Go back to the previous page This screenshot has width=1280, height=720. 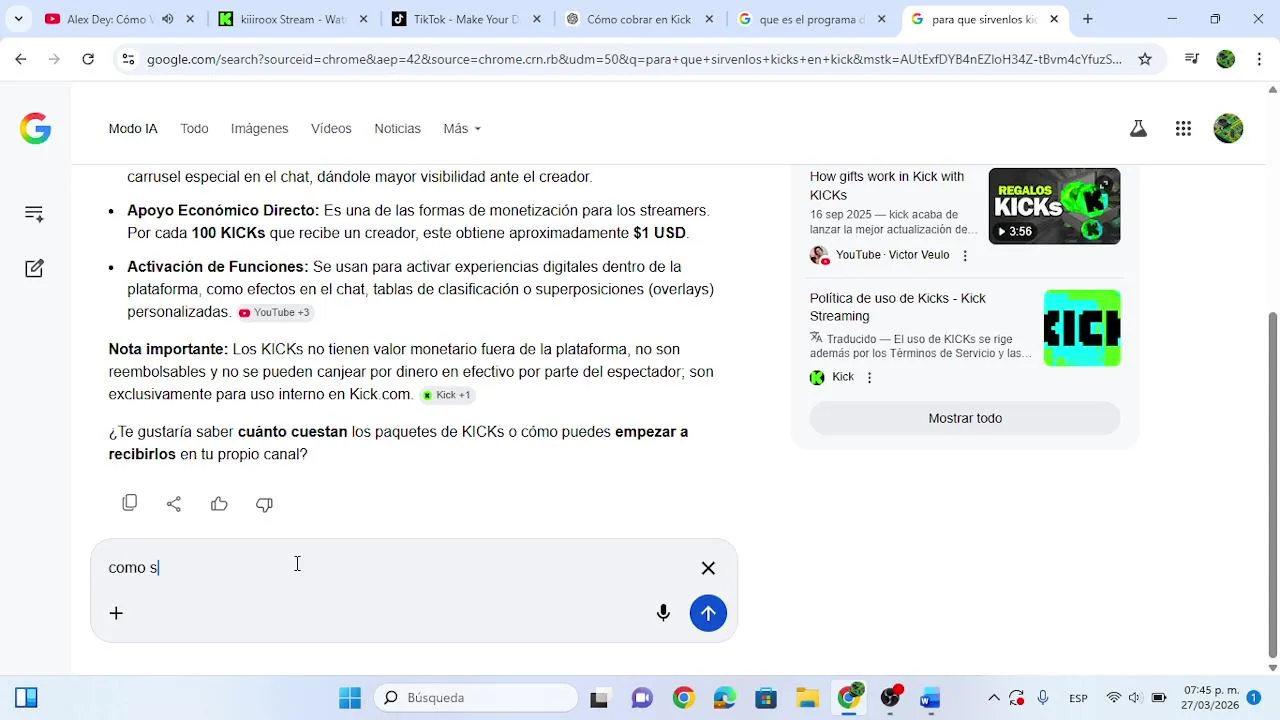(20, 59)
